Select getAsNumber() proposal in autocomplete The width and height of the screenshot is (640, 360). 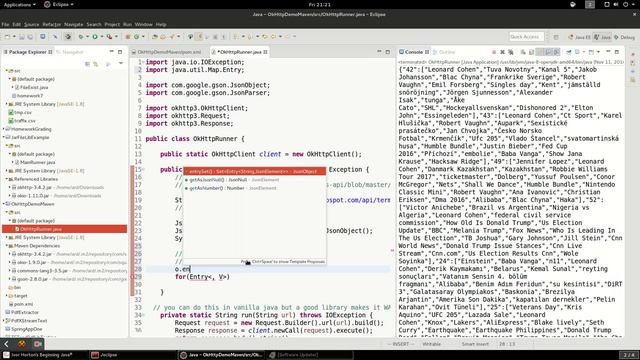pos(255,188)
